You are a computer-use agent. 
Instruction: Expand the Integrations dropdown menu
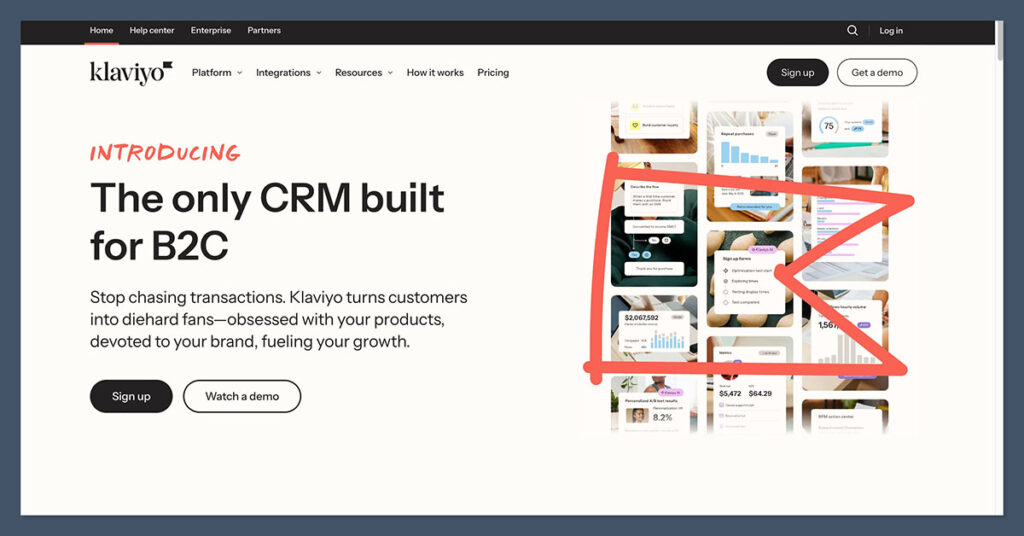point(288,73)
